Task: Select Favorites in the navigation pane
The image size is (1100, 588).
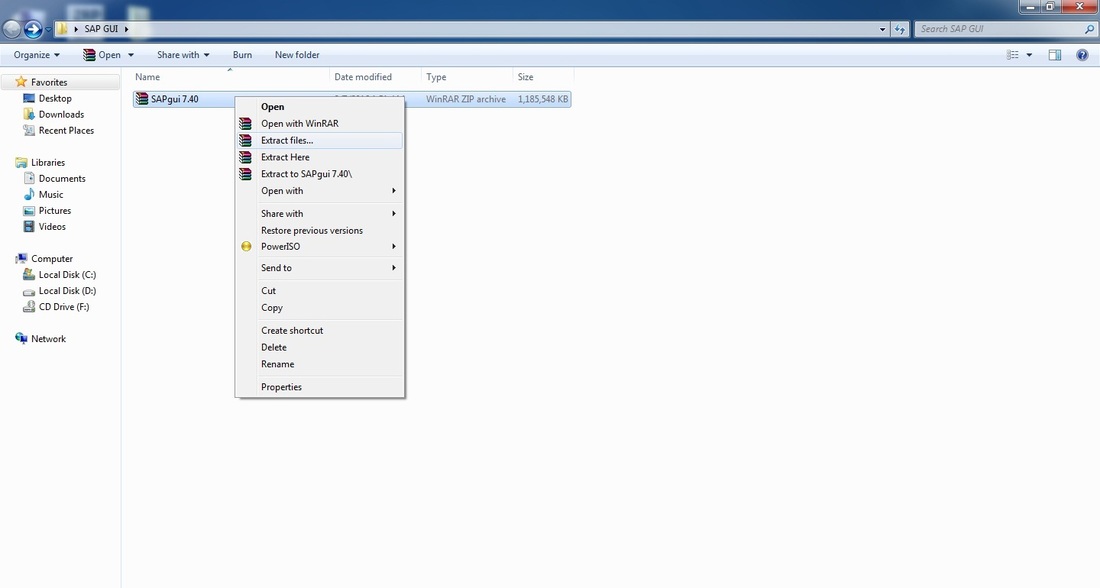Action: 48,82
